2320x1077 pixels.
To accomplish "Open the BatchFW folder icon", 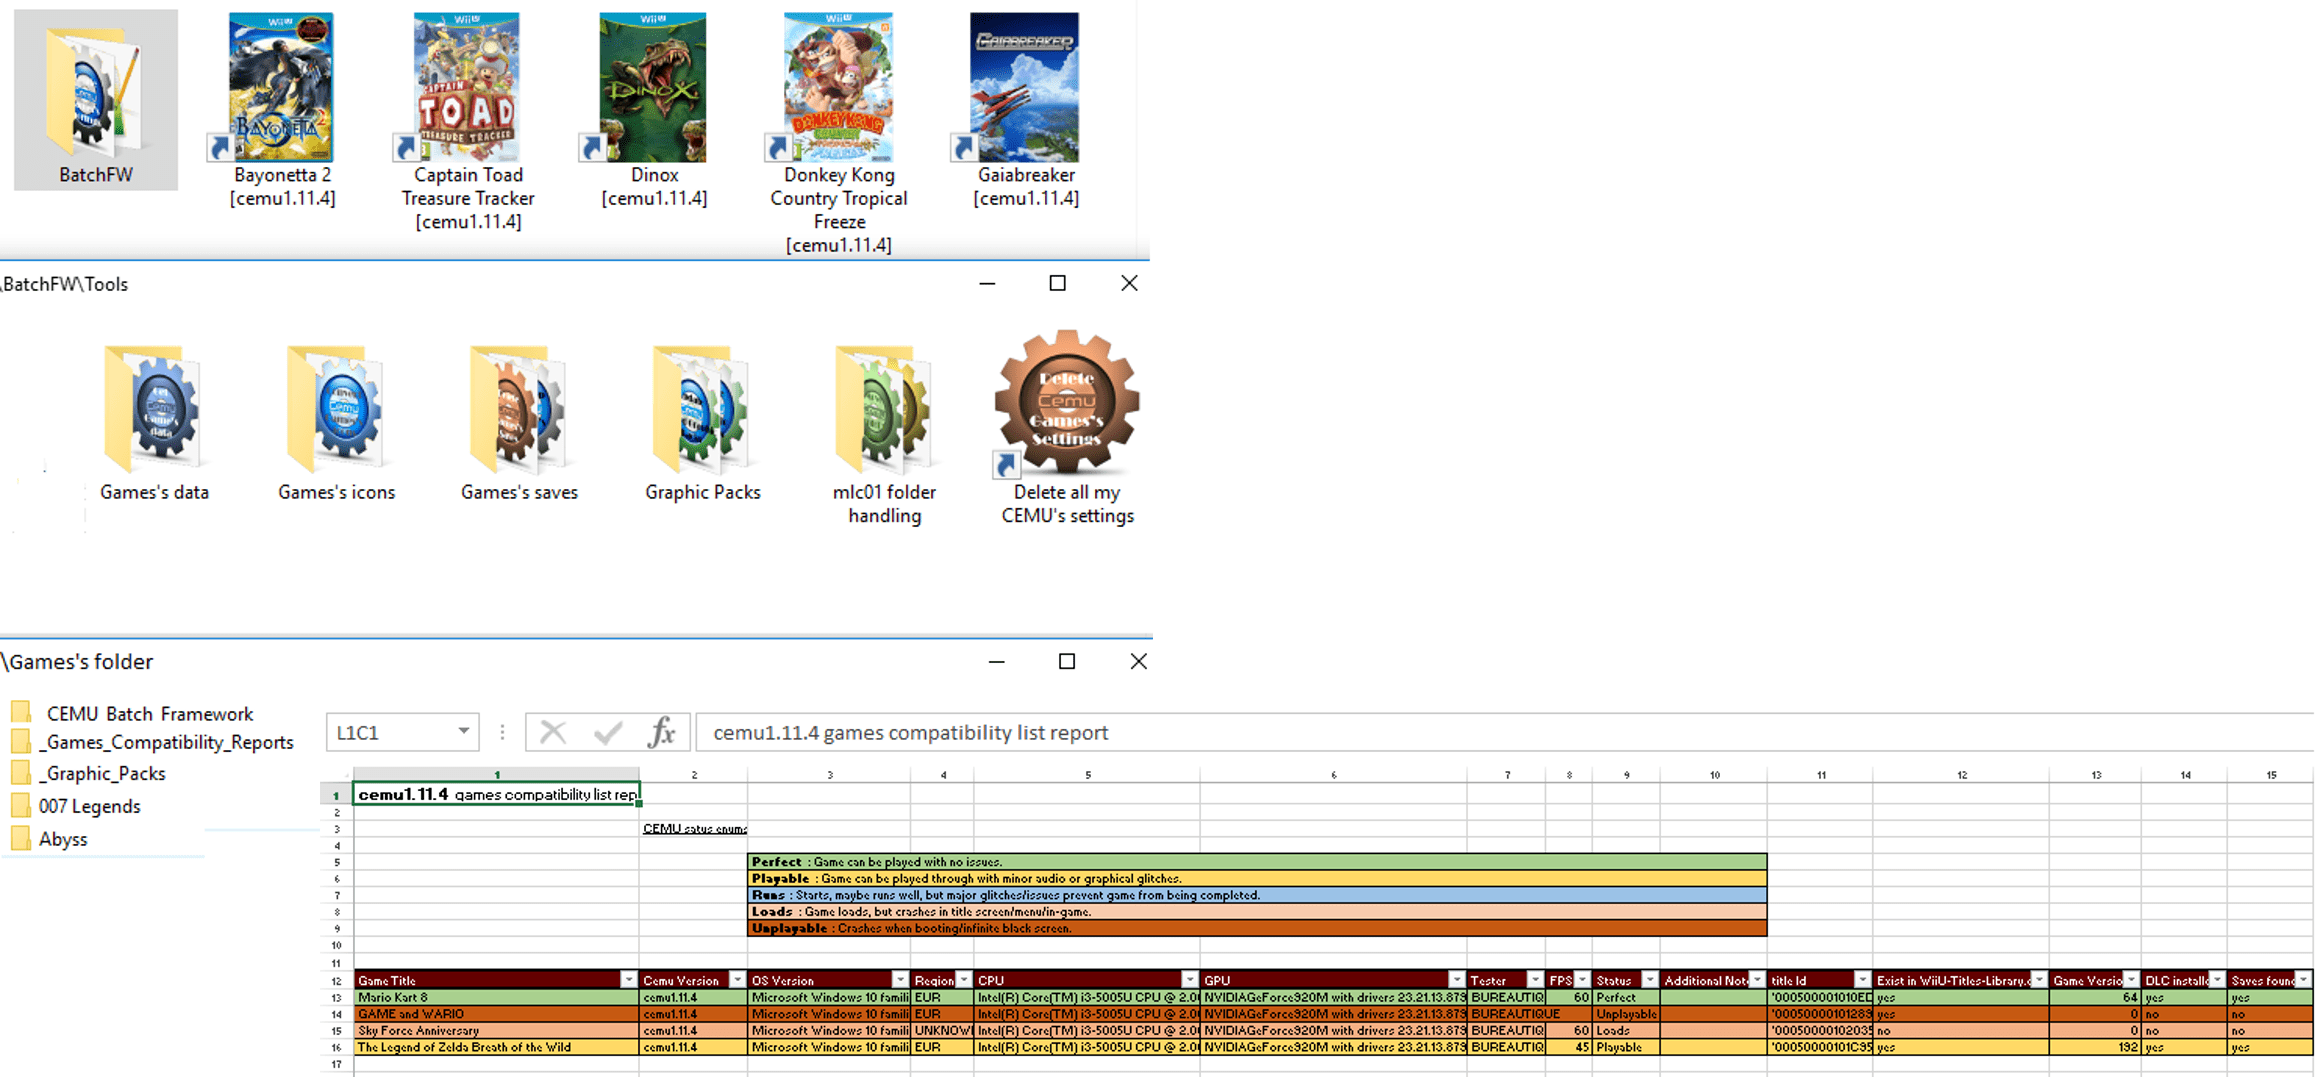I will [96, 100].
